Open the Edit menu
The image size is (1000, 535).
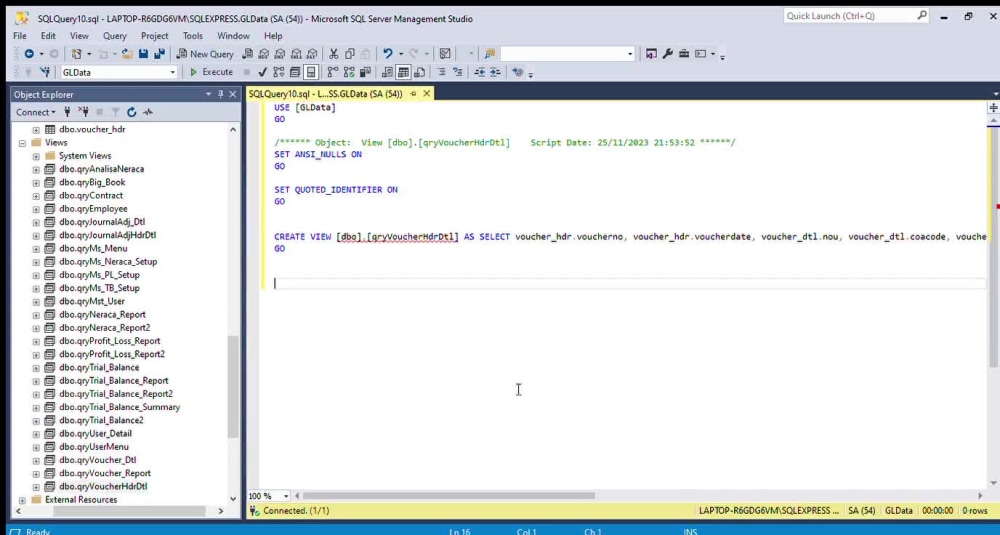[x=48, y=36]
